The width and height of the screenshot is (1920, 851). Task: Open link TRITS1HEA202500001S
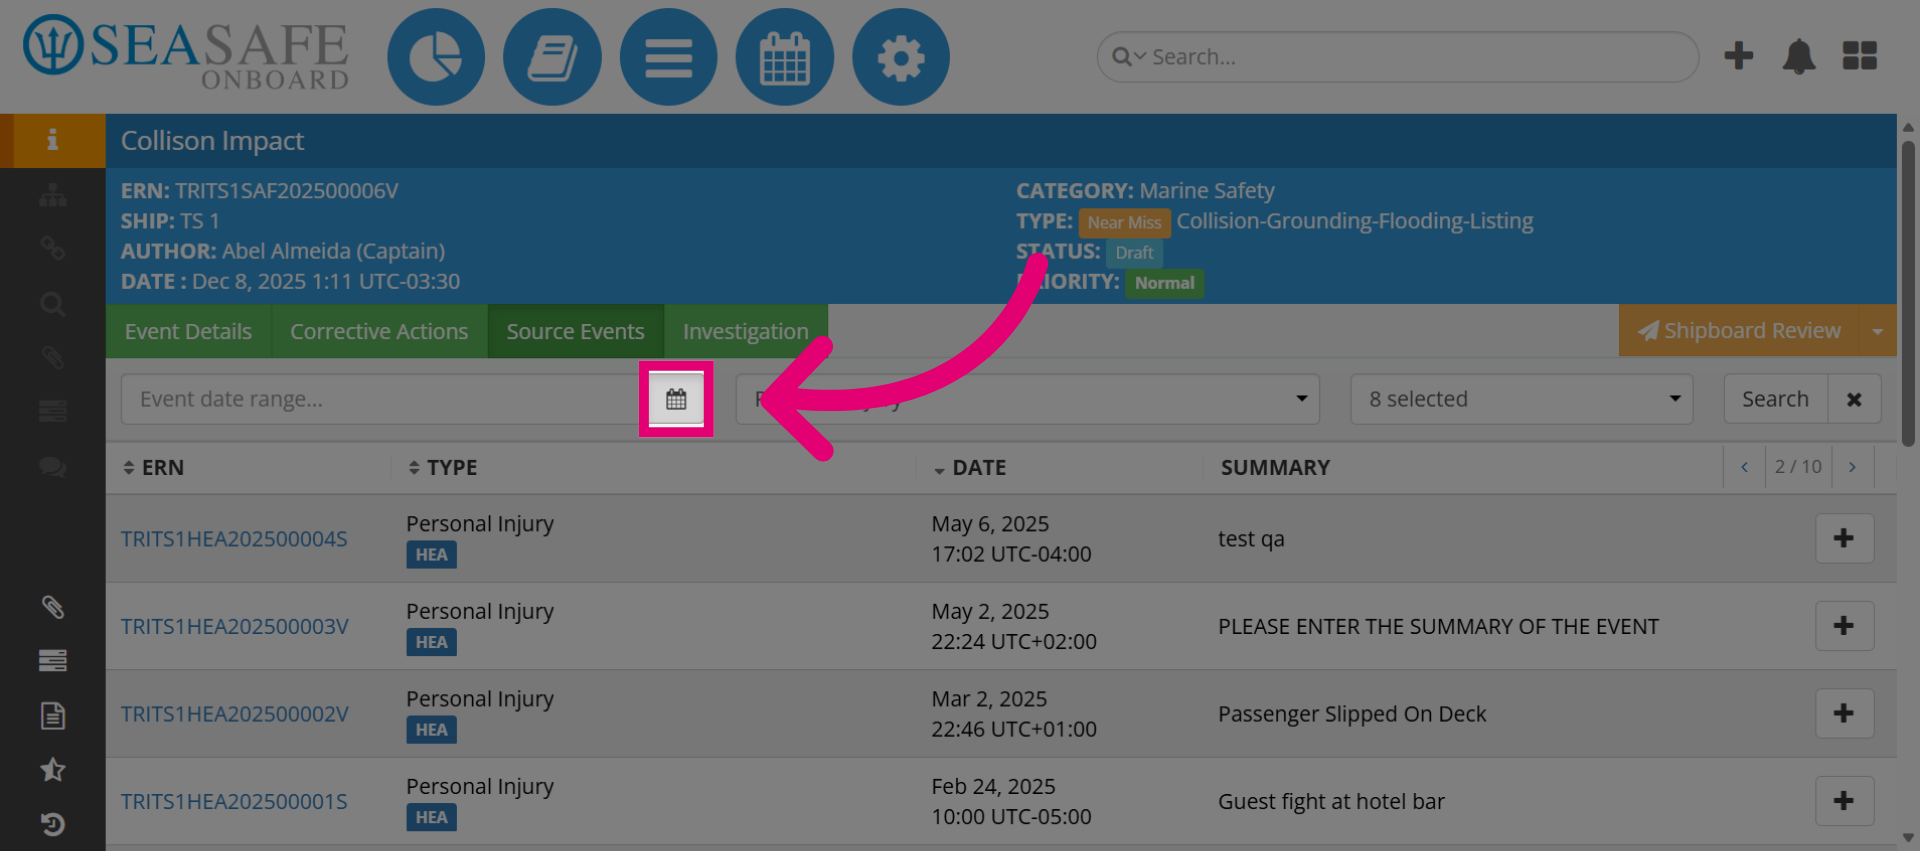point(234,801)
